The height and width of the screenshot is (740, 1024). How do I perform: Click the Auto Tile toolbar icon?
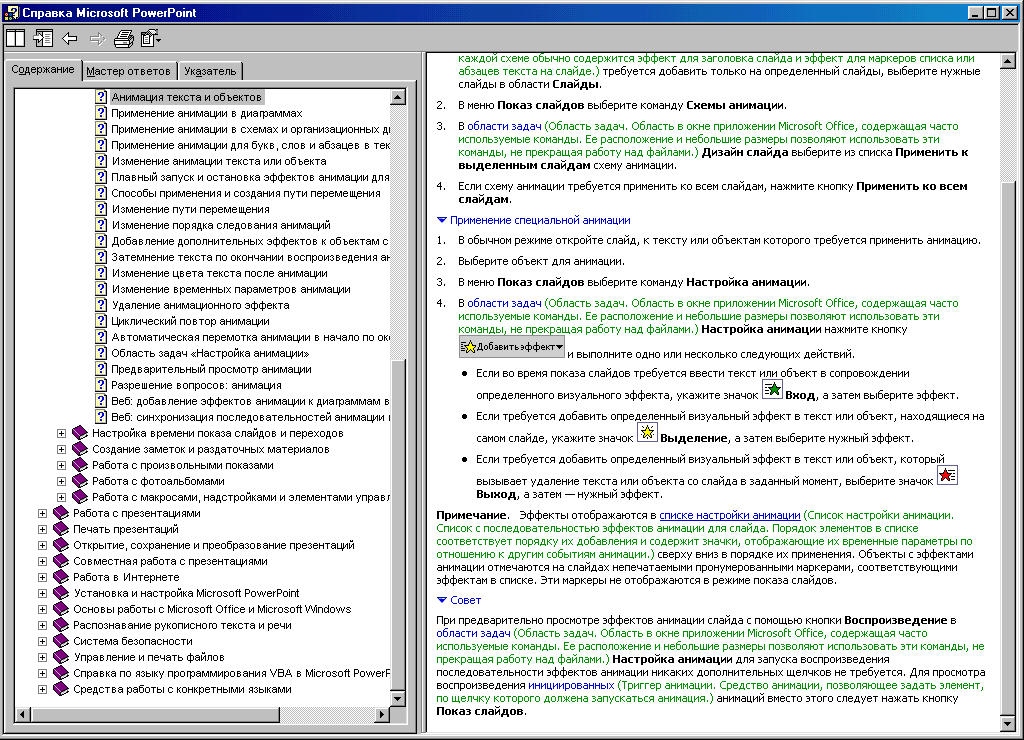click(x=15, y=39)
